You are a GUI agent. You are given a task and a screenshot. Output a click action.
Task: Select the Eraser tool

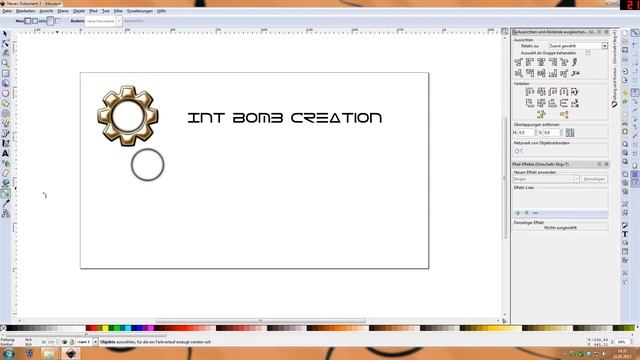5,173
